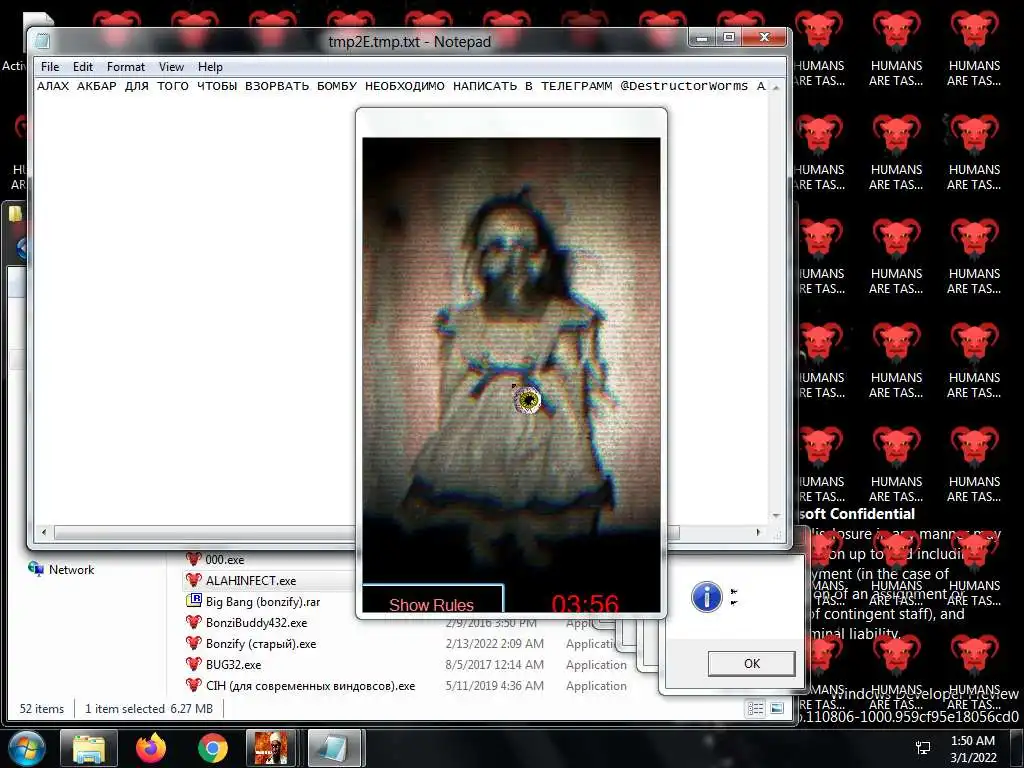Click the blue information icon in dialog
The width and height of the screenshot is (1024, 768).
(x=707, y=597)
